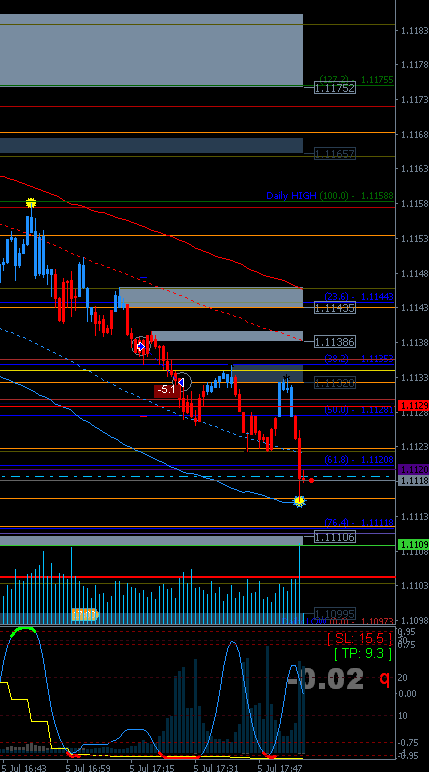The image size is (429, 772).
Task: Select the blue arrow trade entry marker
Action: 141,347
